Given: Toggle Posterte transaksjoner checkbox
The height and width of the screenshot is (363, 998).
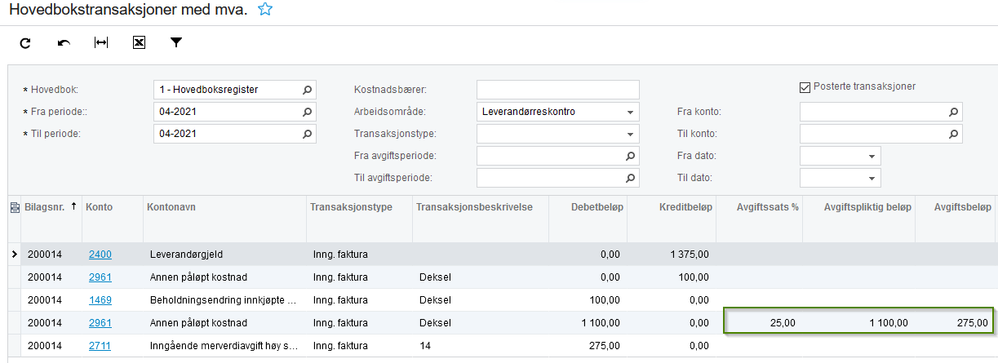Looking at the screenshot, I should pos(805,87).
